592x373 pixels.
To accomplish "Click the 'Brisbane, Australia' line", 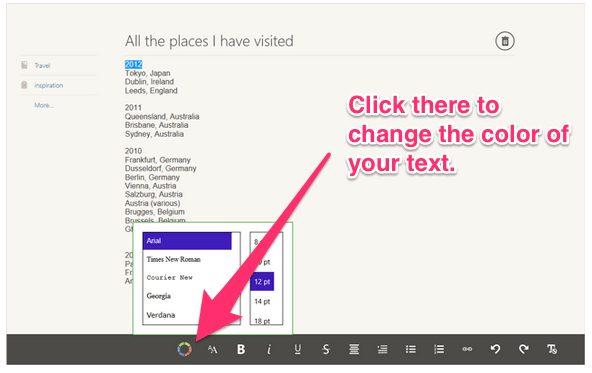I will coord(156,125).
